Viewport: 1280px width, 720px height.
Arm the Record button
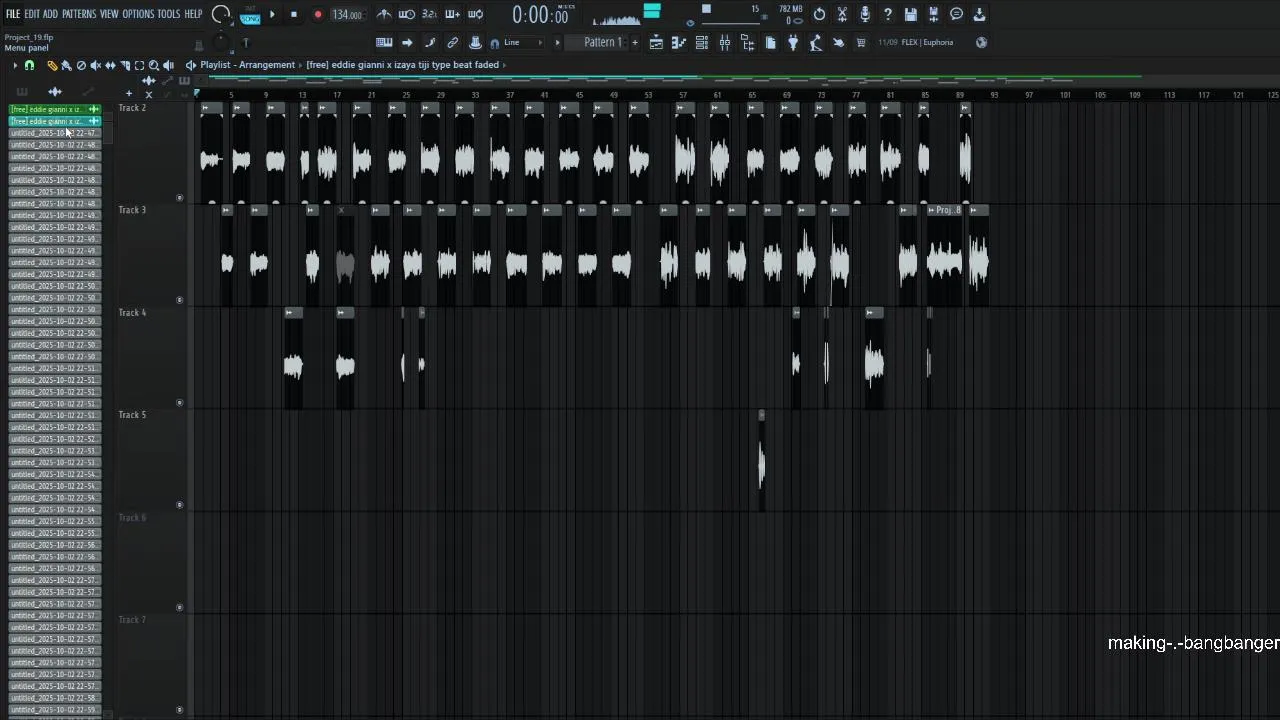coord(318,15)
